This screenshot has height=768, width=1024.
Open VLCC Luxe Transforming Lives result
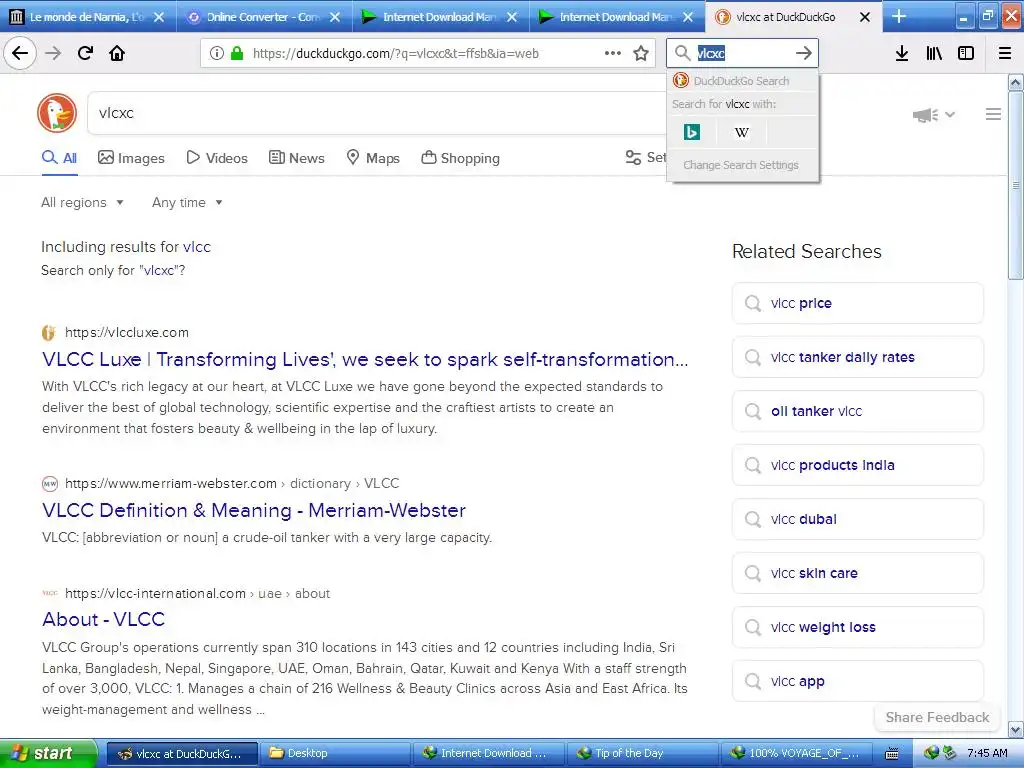[x=365, y=359]
